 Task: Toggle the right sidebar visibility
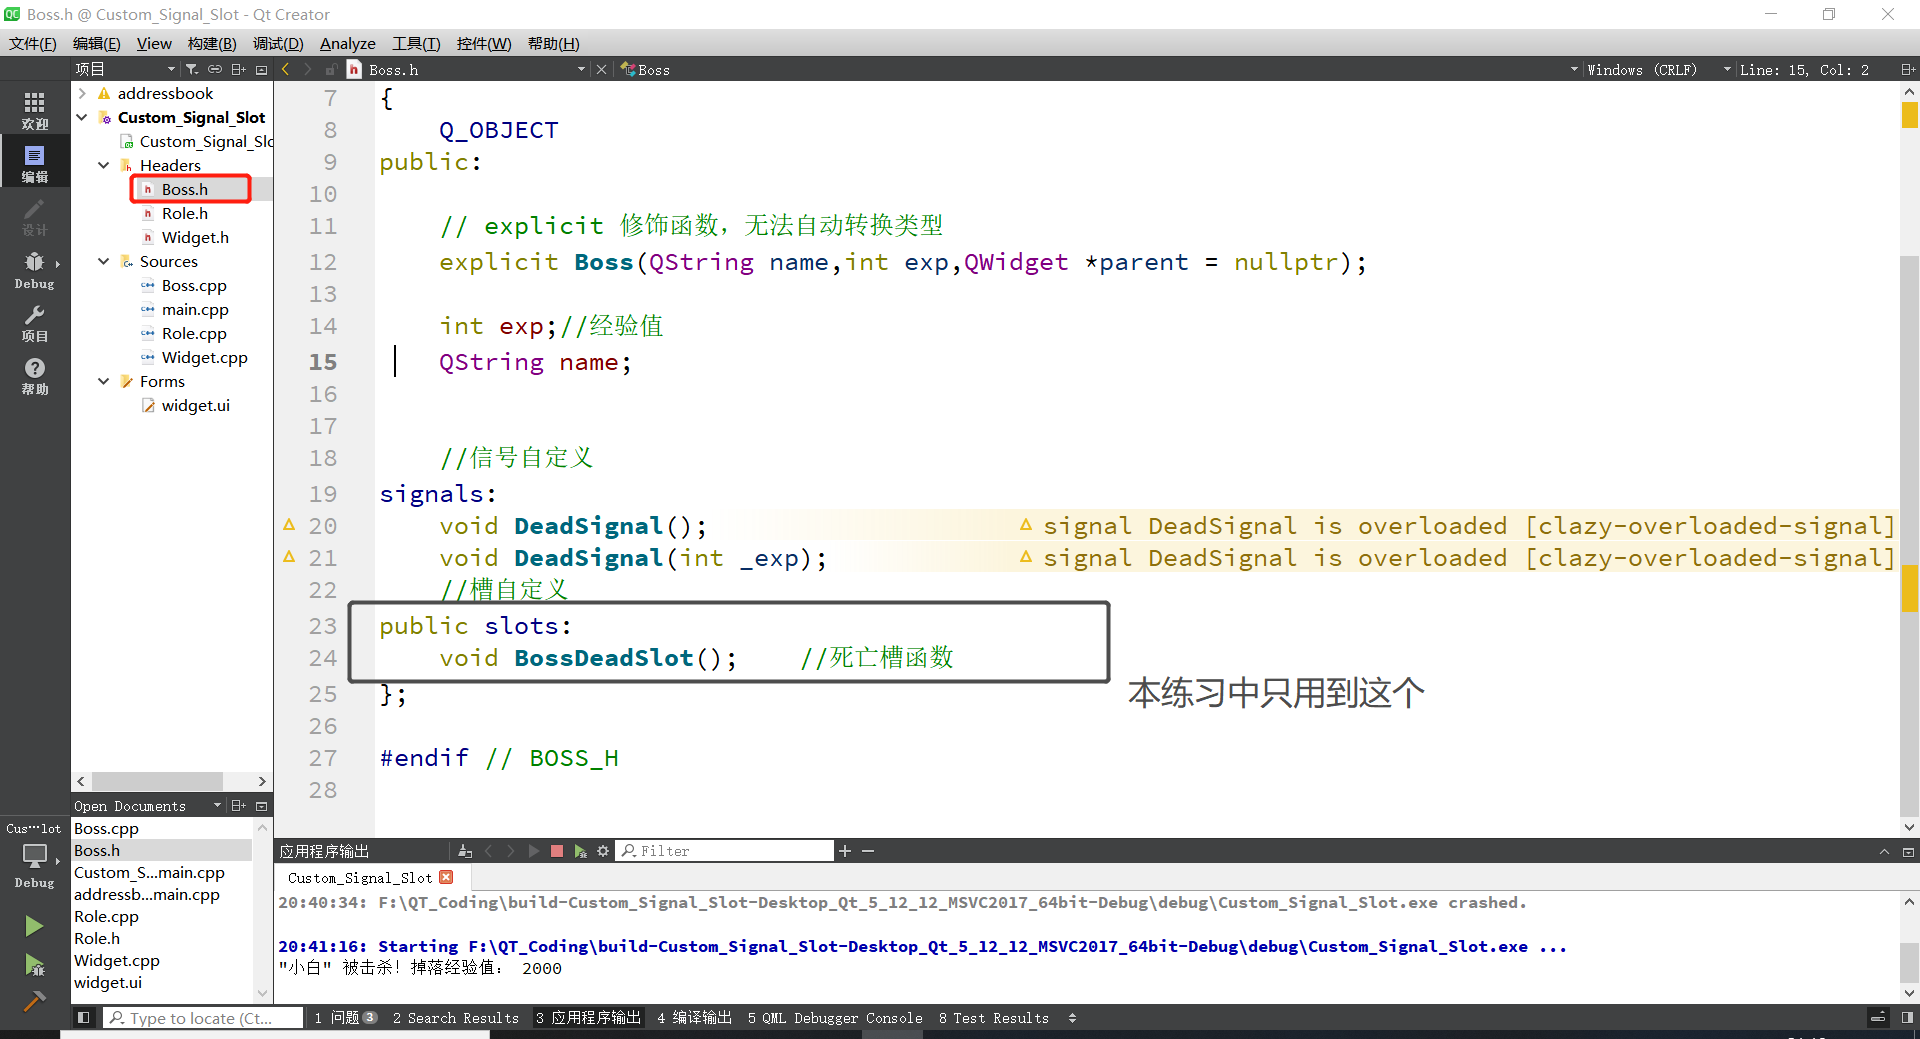click(1907, 1017)
